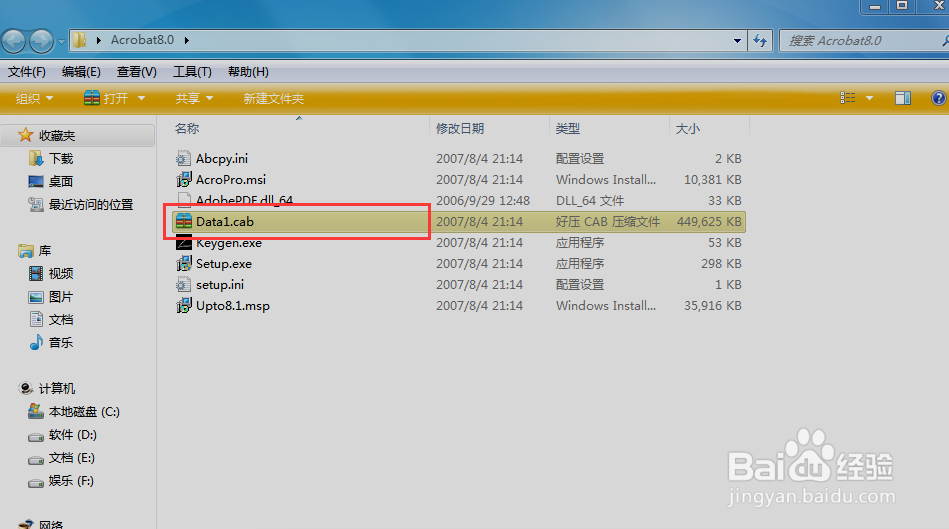Click the Setup.exe file name
The height and width of the screenshot is (529, 949).
click(223, 264)
